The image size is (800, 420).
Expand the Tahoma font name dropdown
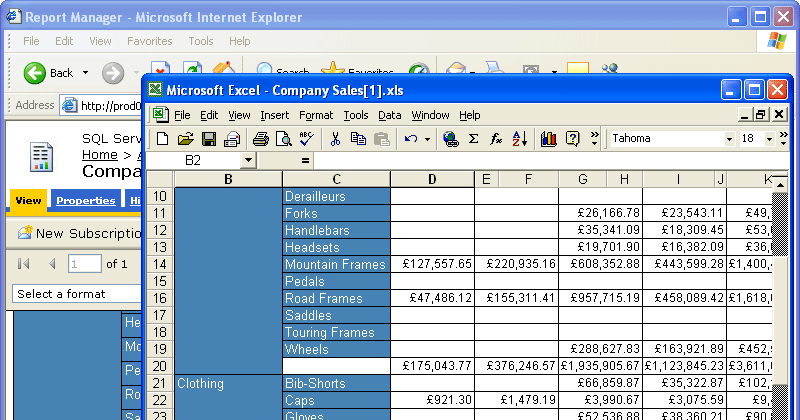pyautogui.click(x=729, y=139)
